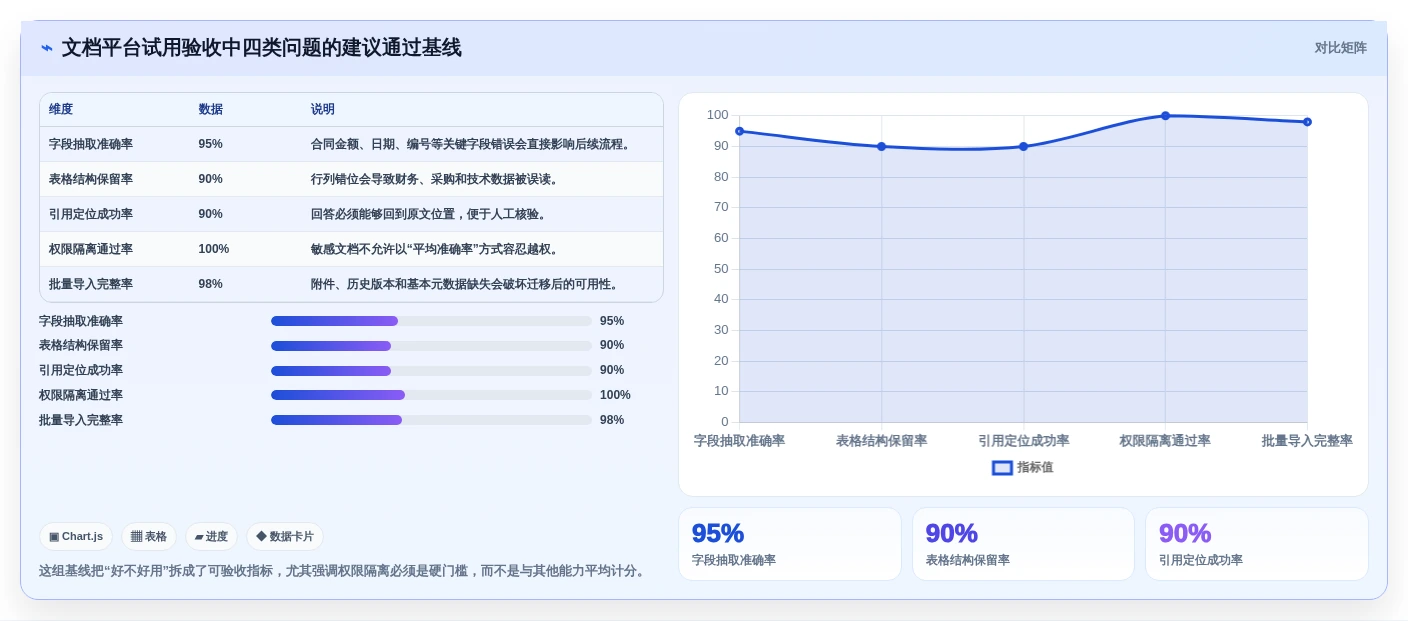Click the 维度 column header
This screenshot has width=1408, height=621.
pyautogui.click(x=61, y=110)
